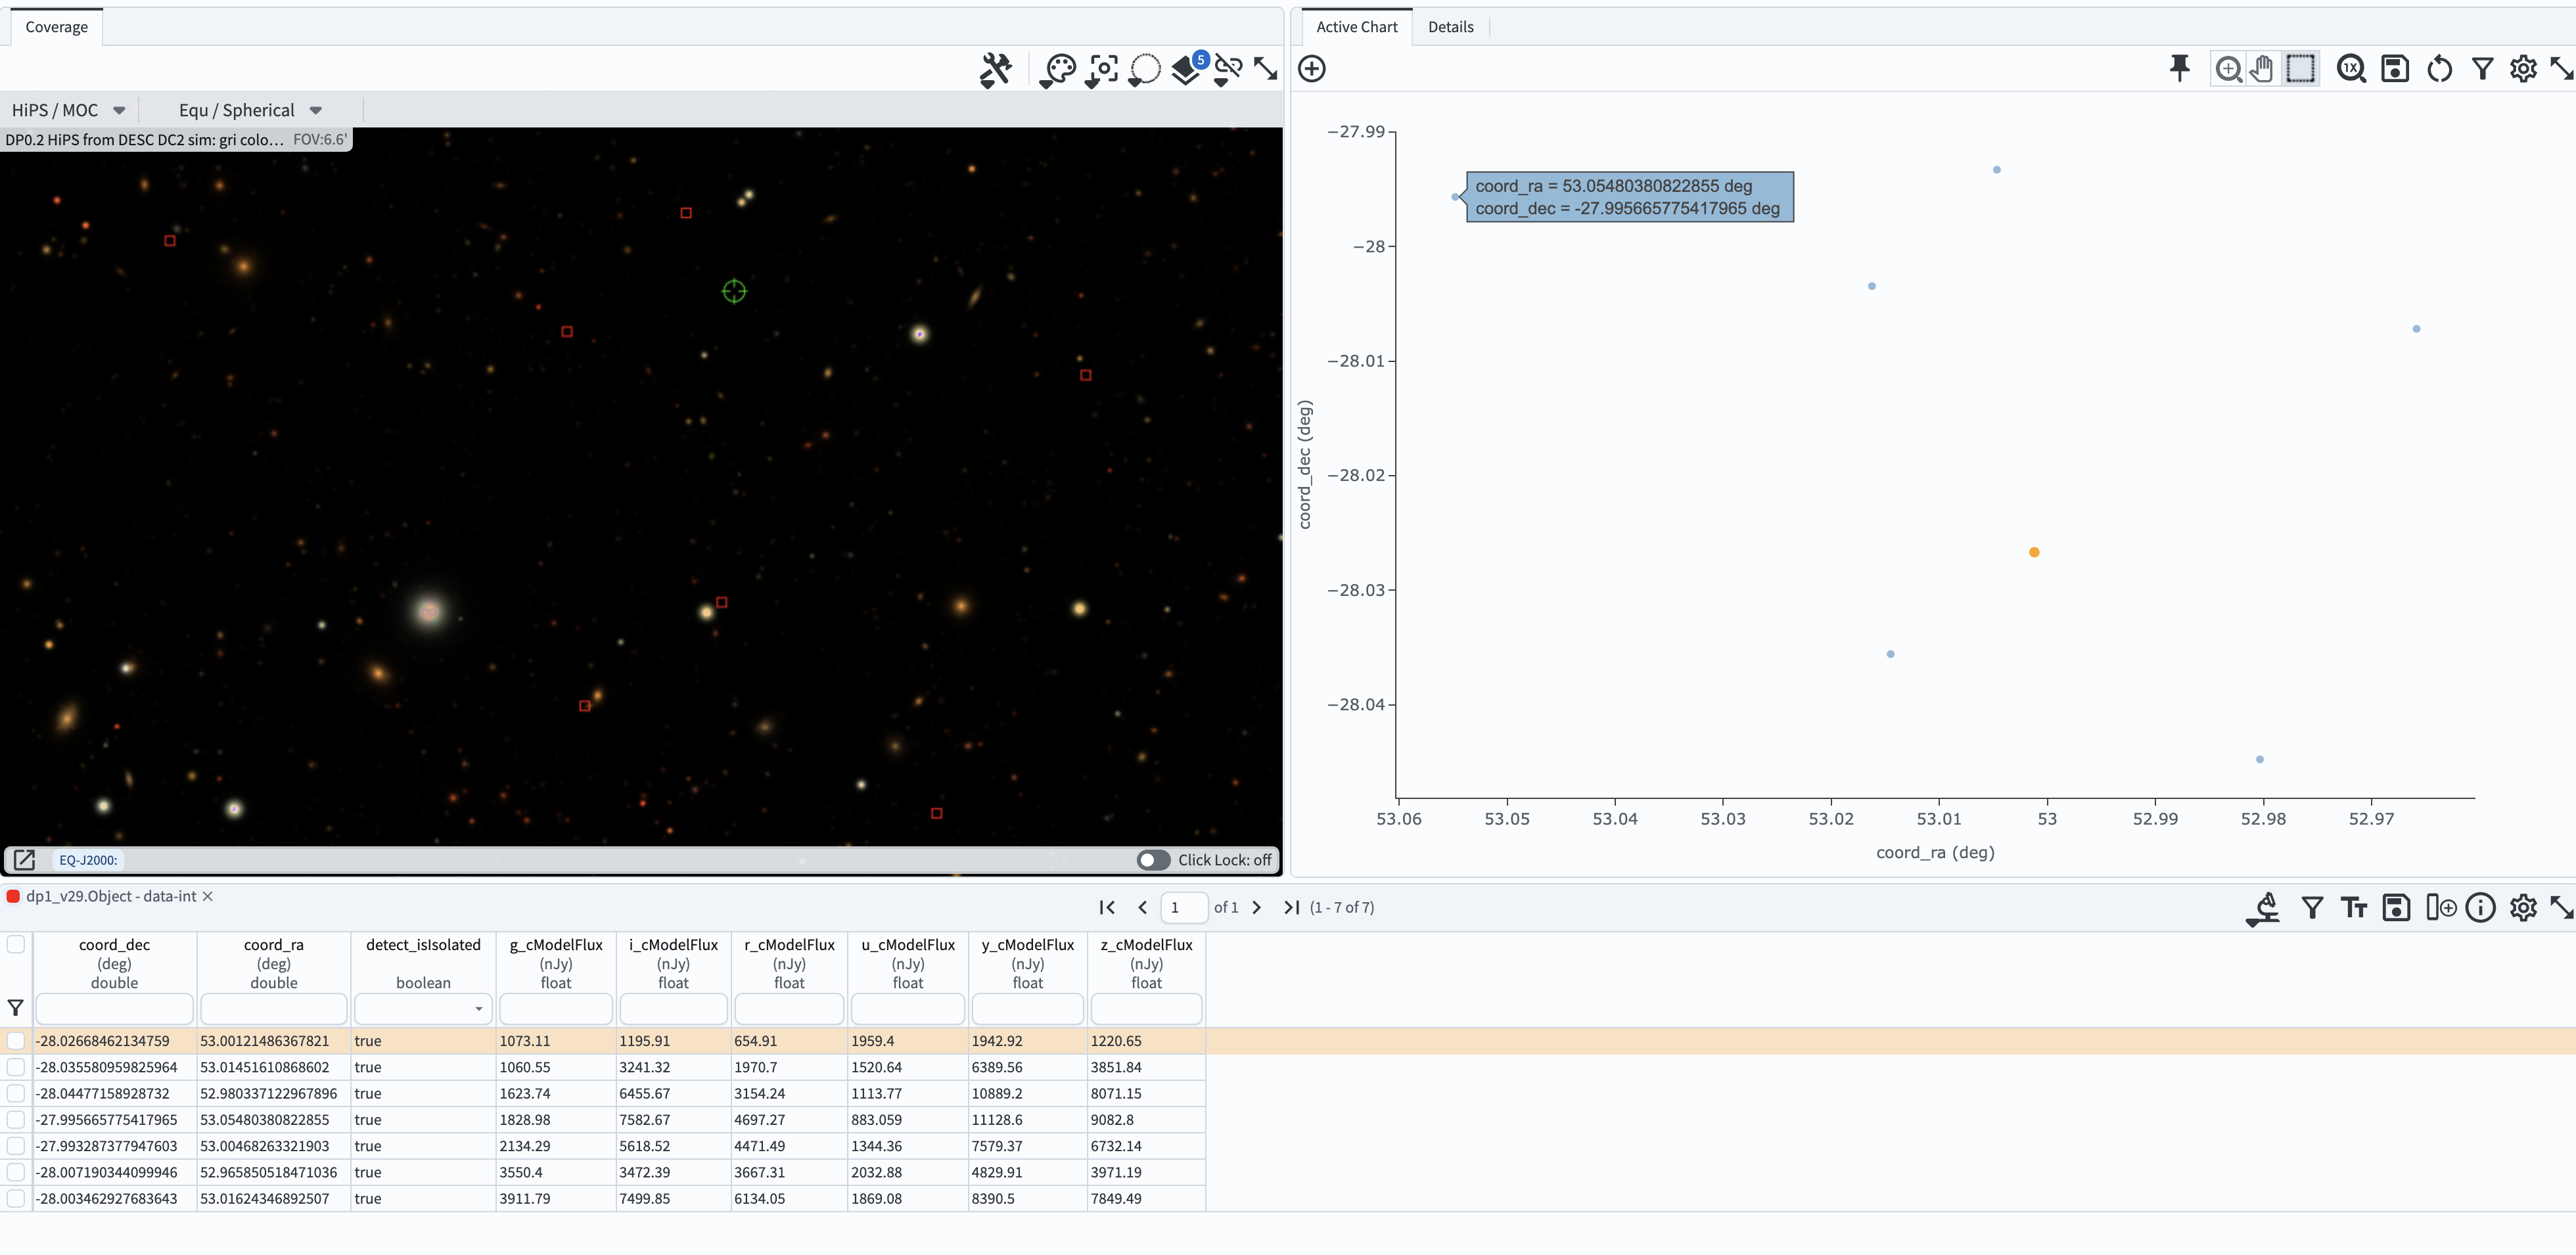The width and height of the screenshot is (2576, 1255).
Task: Open the detect_isIsolated filter dropdown
Action: tap(423, 1008)
